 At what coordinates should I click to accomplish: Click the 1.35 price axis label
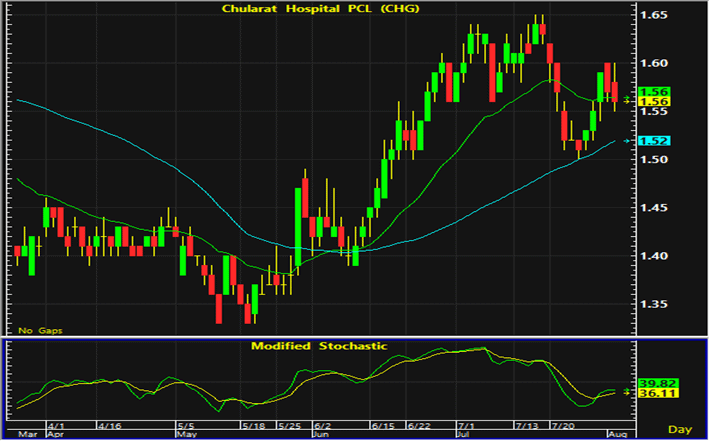tap(653, 304)
